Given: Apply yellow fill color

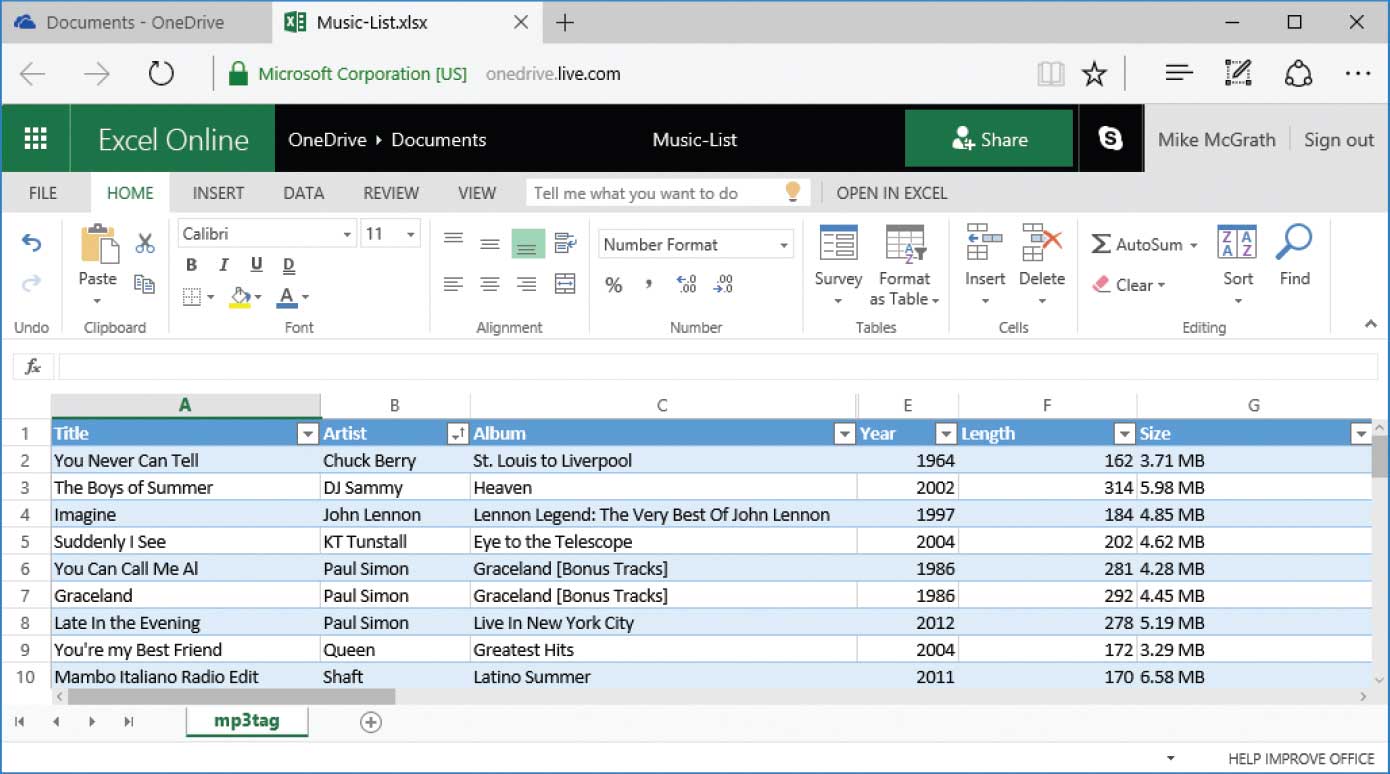Looking at the screenshot, I should pos(240,297).
